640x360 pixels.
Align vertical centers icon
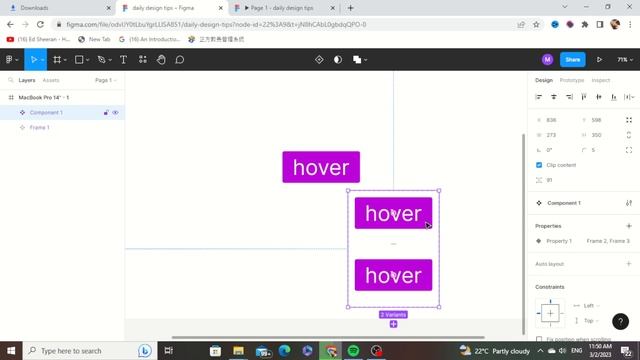click(x=599, y=97)
